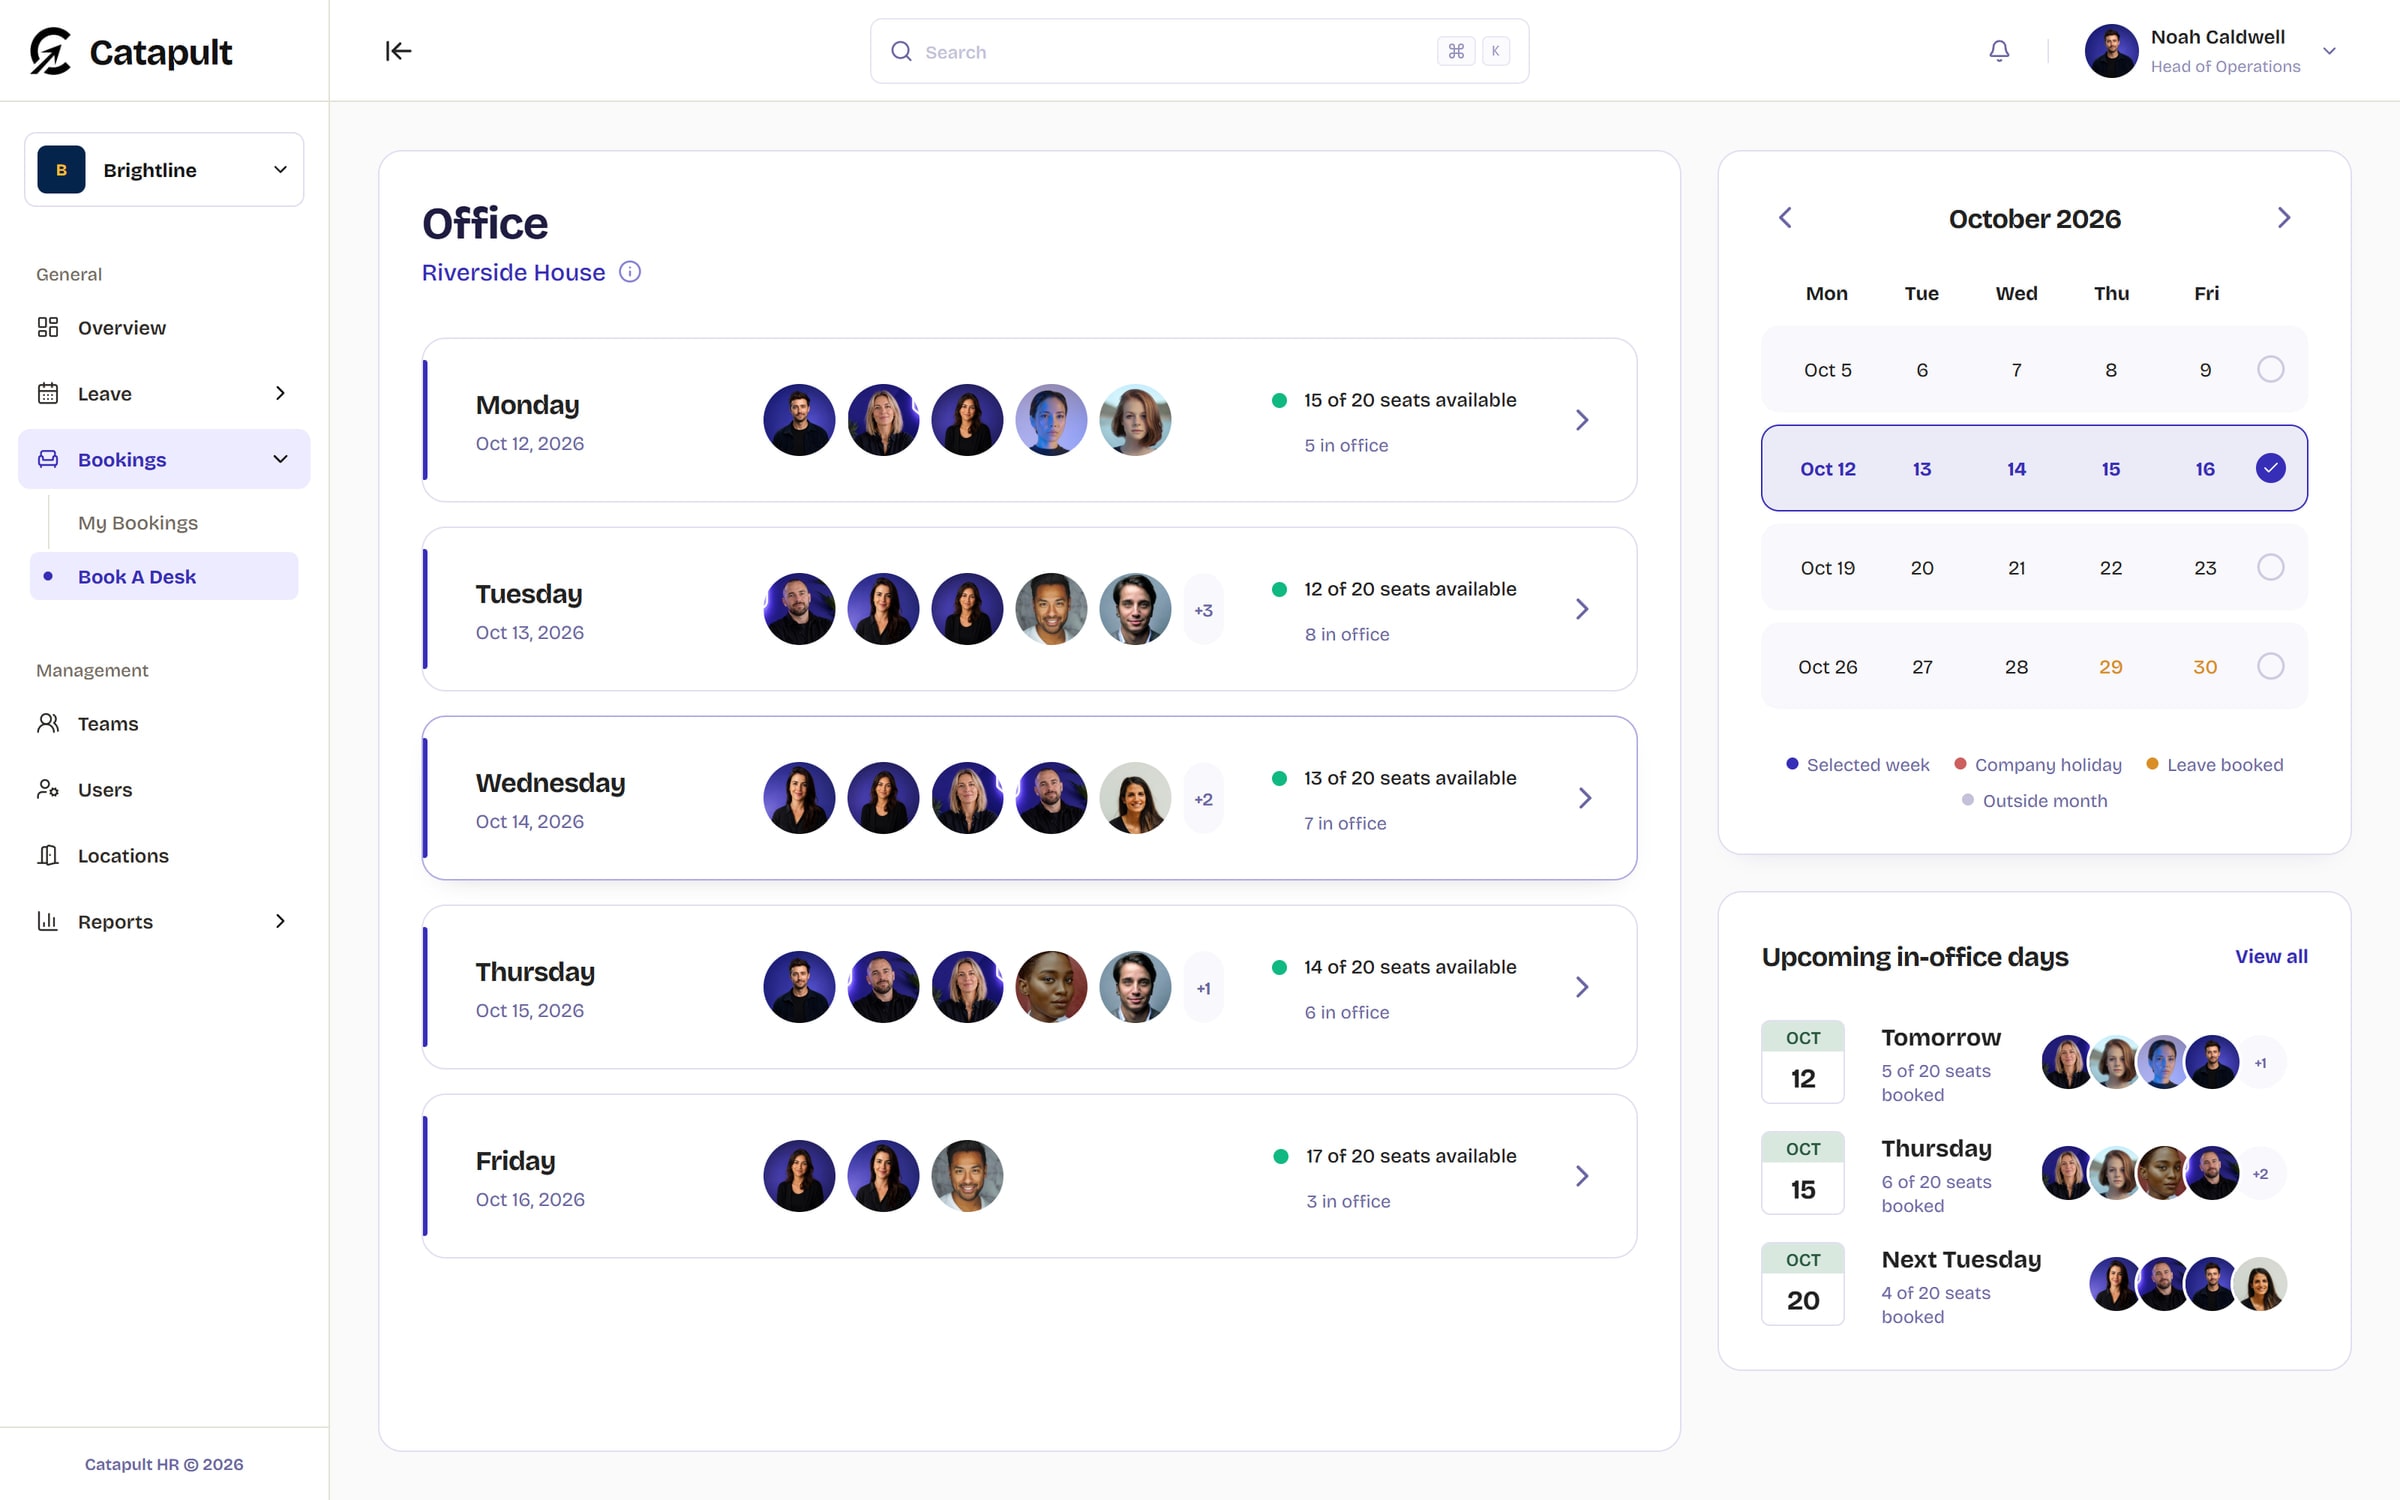Open Tuesday Oct 13 booking details arrow
This screenshot has width=2400, height=1500.
tap(1582, 609)
